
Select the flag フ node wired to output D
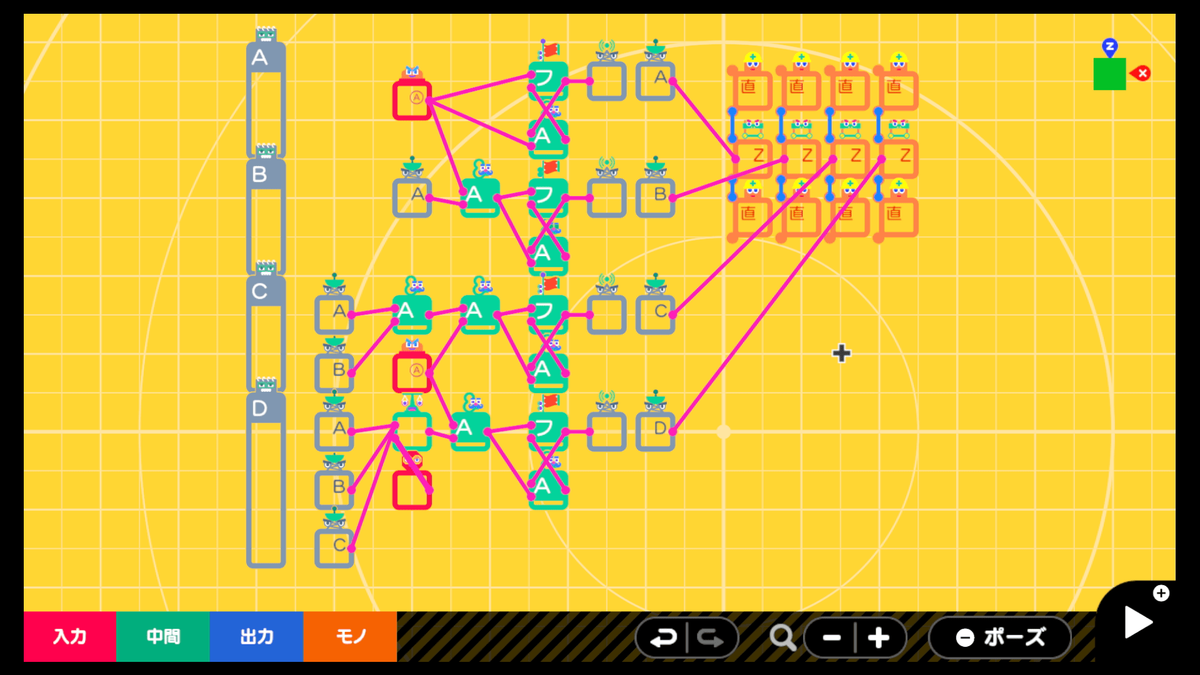[548, 431]
